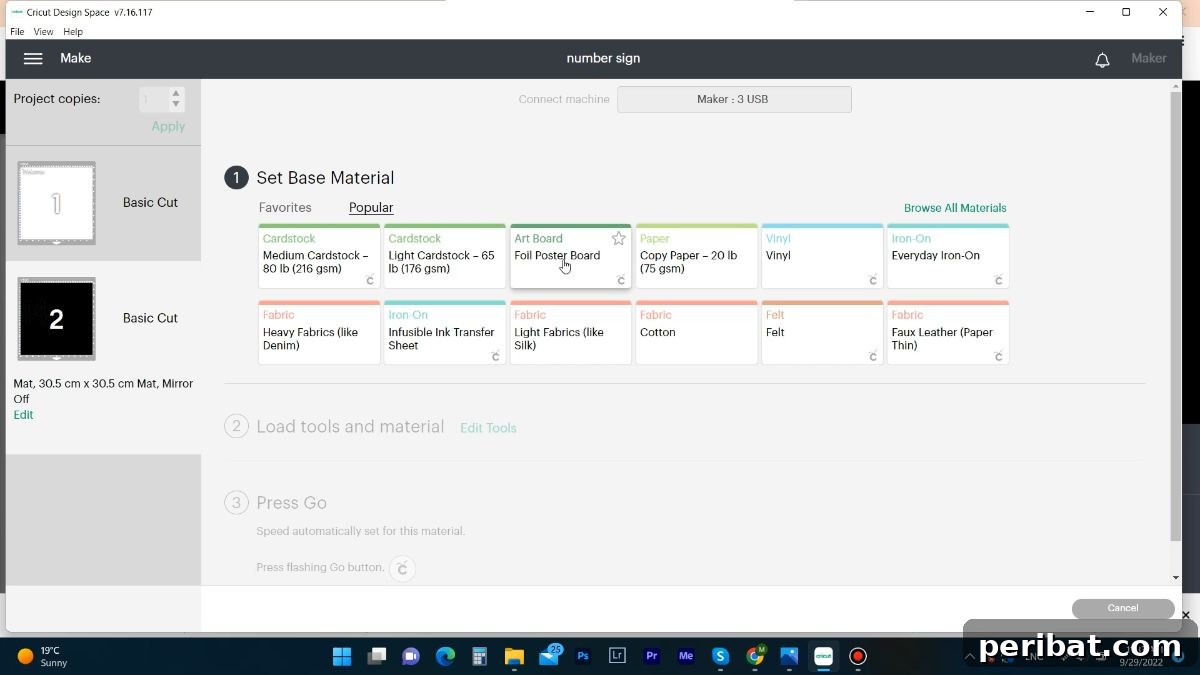Image resolution: width=1200 pixels, height=675 pixels.
Task: Select Everyday Iron-On material
Action: point(948,256)
